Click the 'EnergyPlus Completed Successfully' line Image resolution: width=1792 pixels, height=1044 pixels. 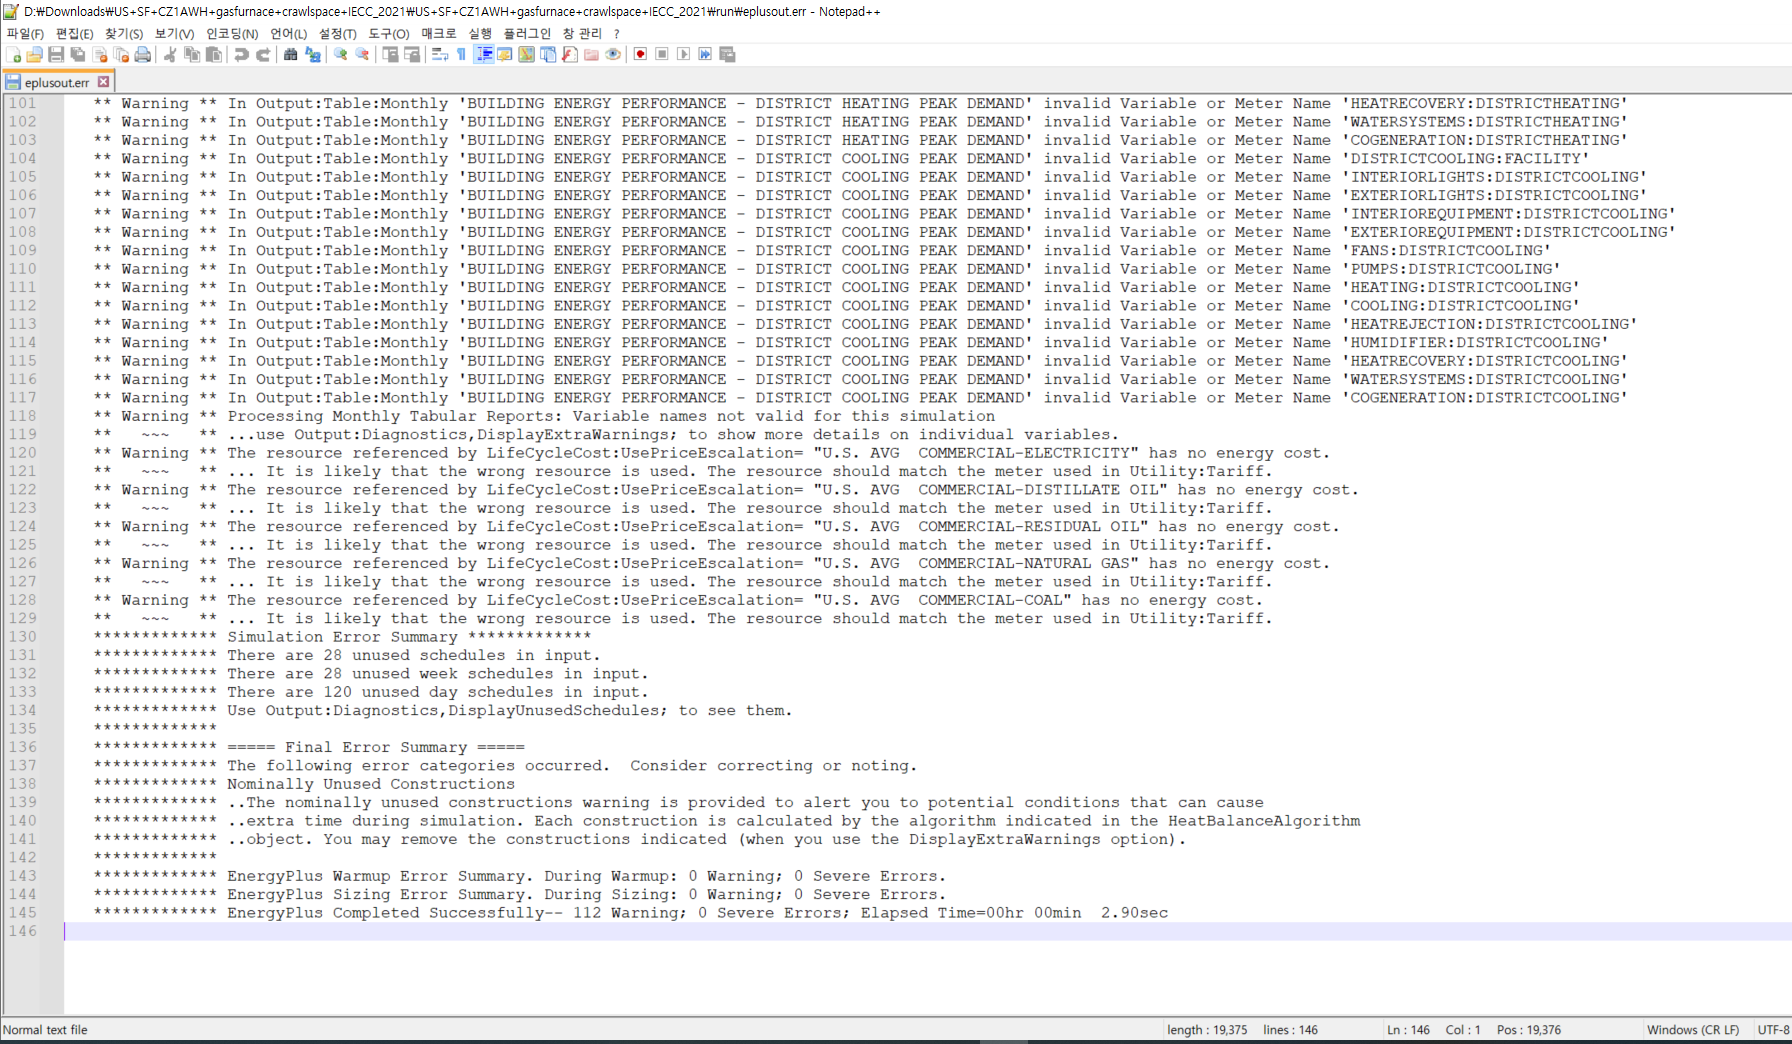click(631, 913)
